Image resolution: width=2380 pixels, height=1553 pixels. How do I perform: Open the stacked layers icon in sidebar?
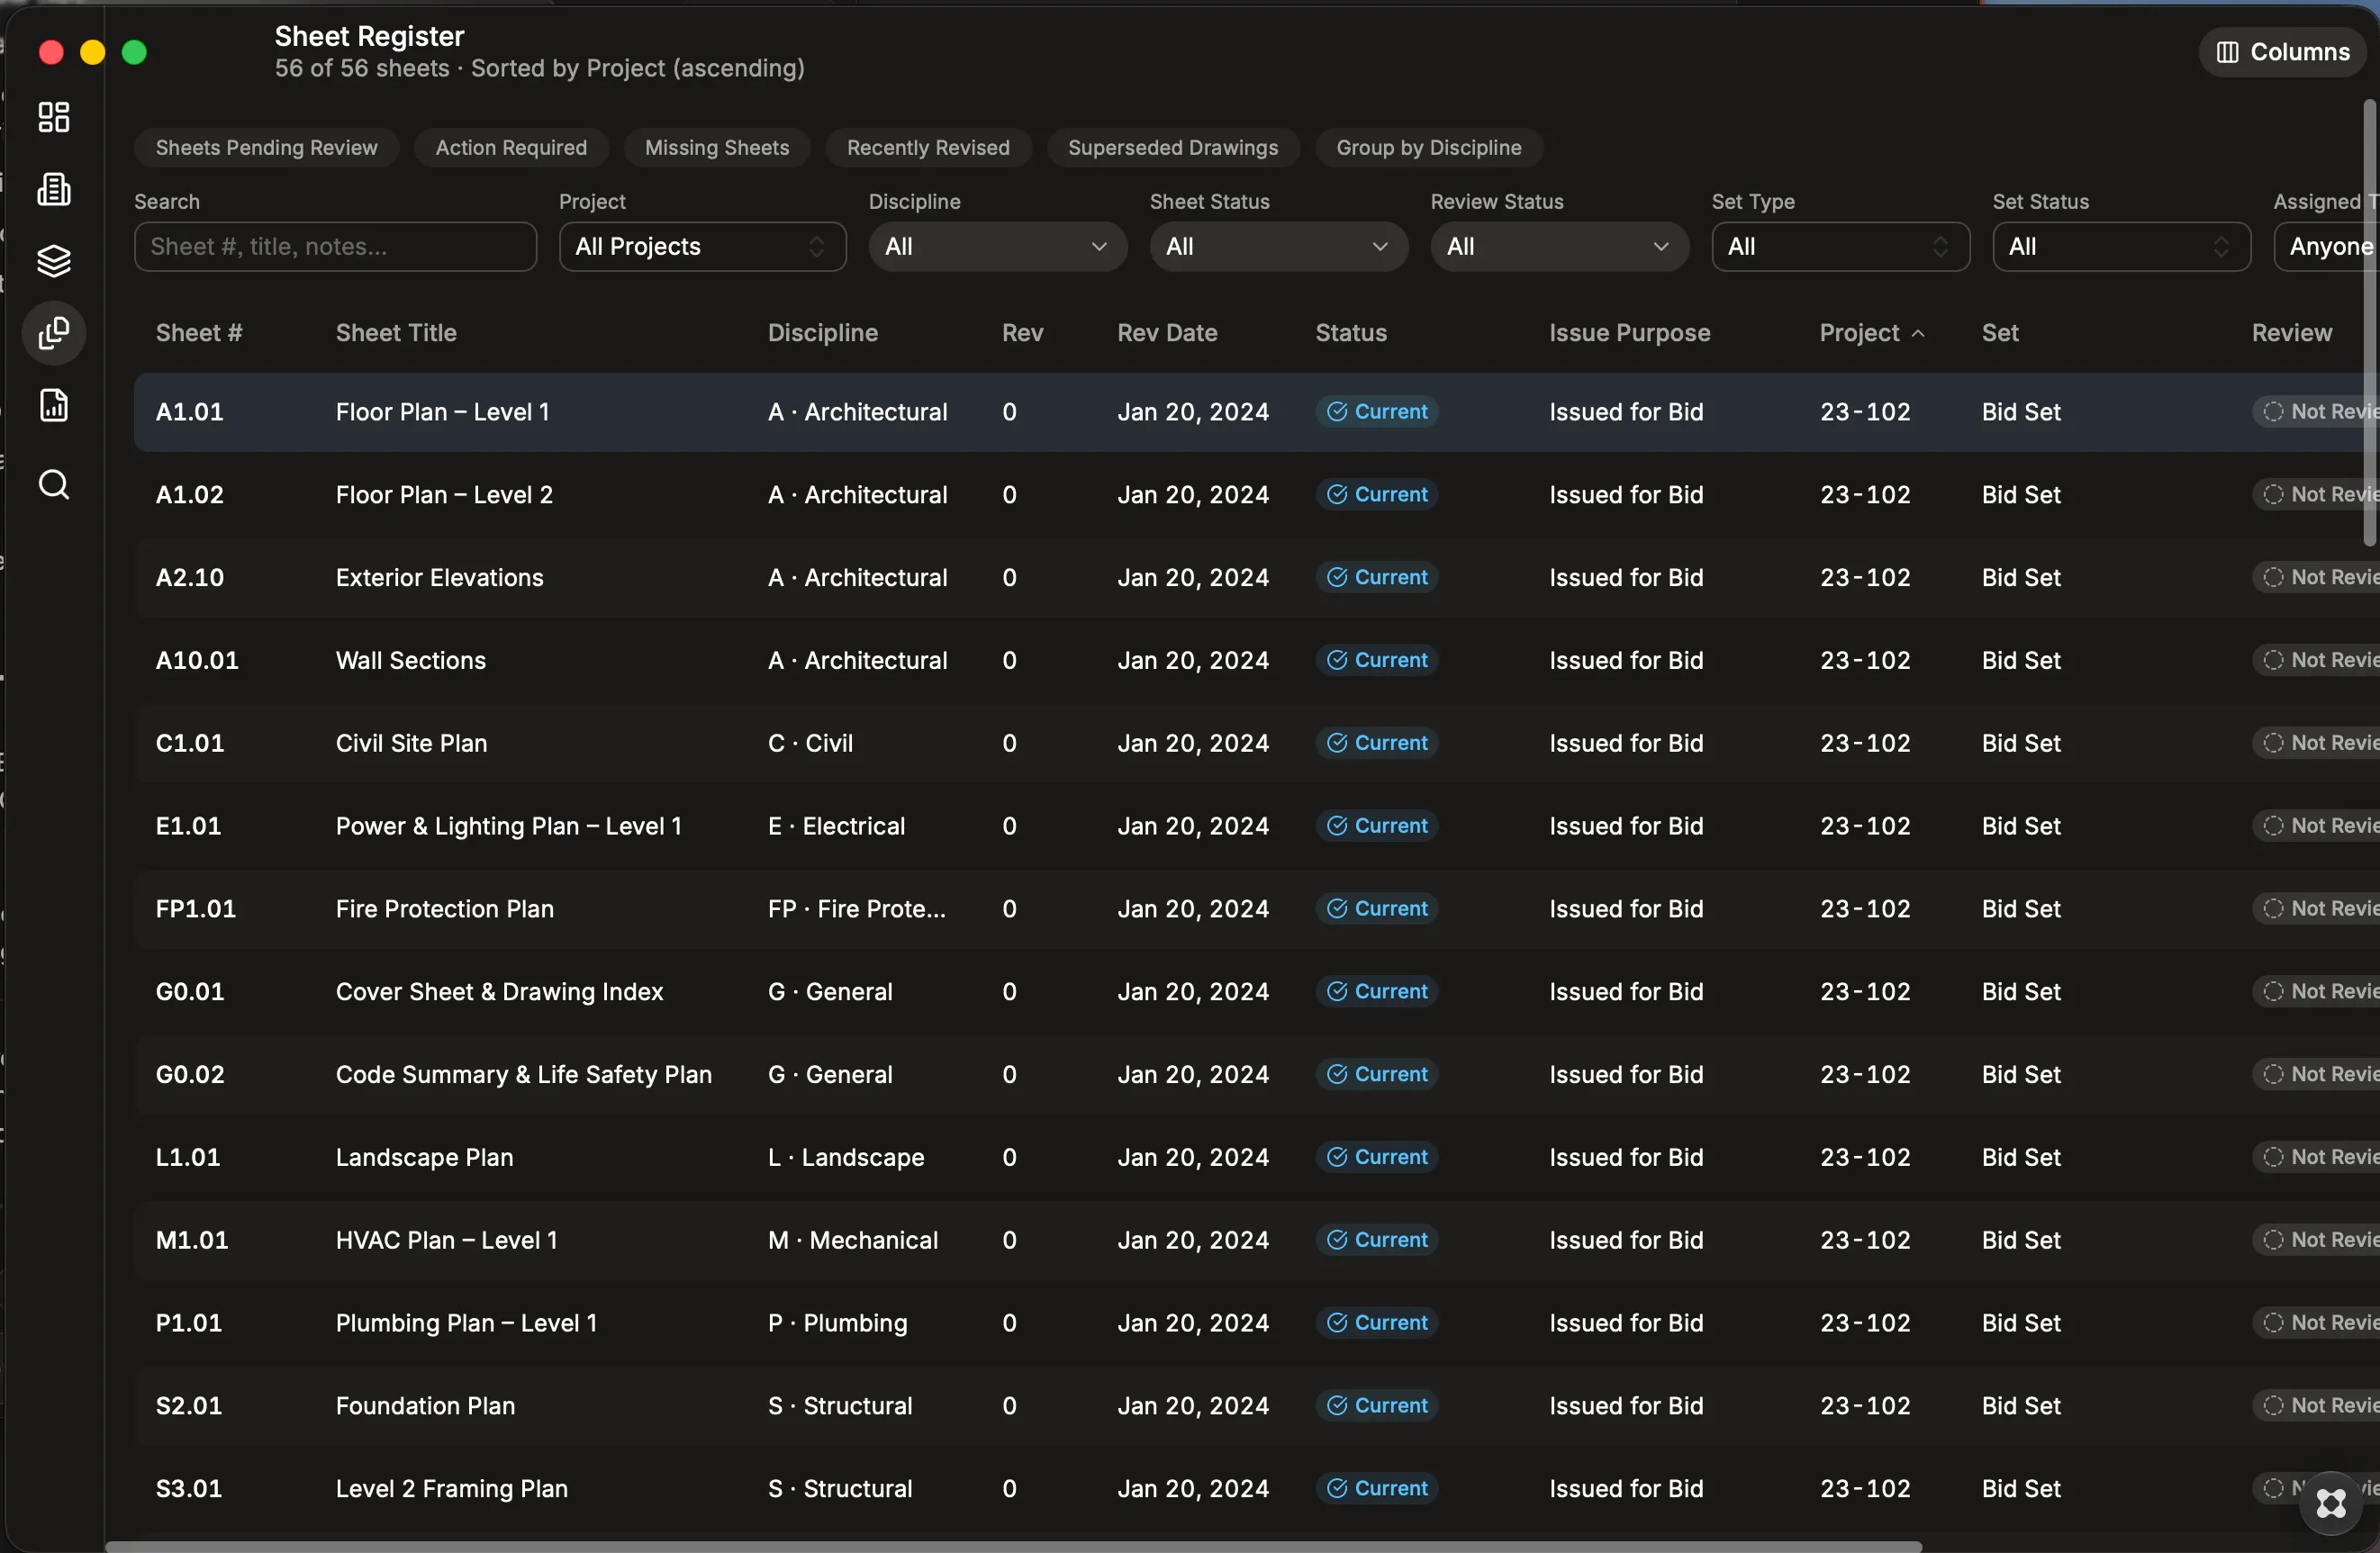click(53, 261)
